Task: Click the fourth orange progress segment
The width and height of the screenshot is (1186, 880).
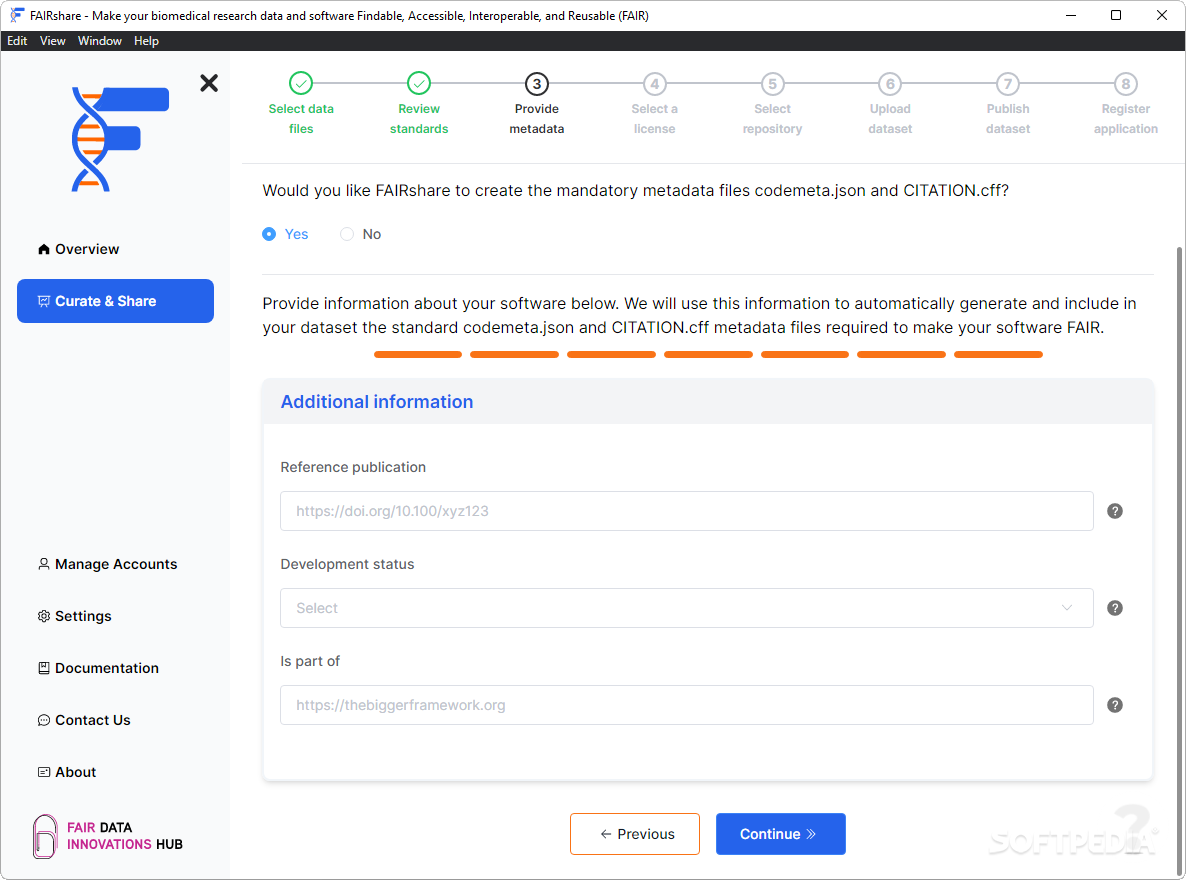Action: (x=708, y=354)
